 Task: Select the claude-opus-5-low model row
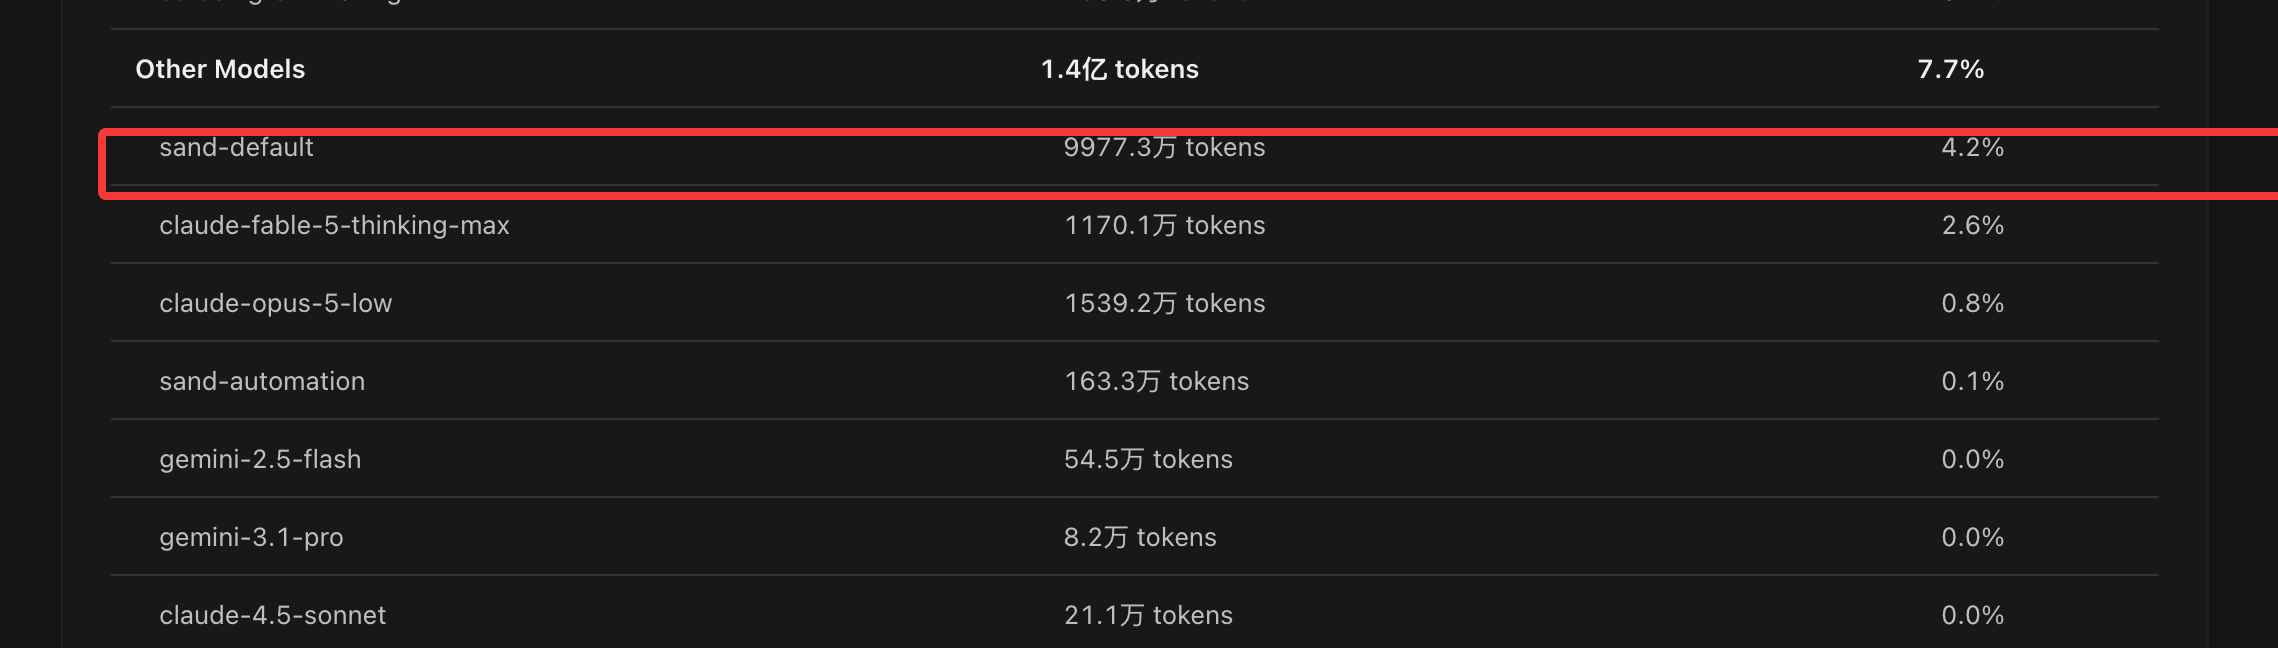(x=1135, y=303)
